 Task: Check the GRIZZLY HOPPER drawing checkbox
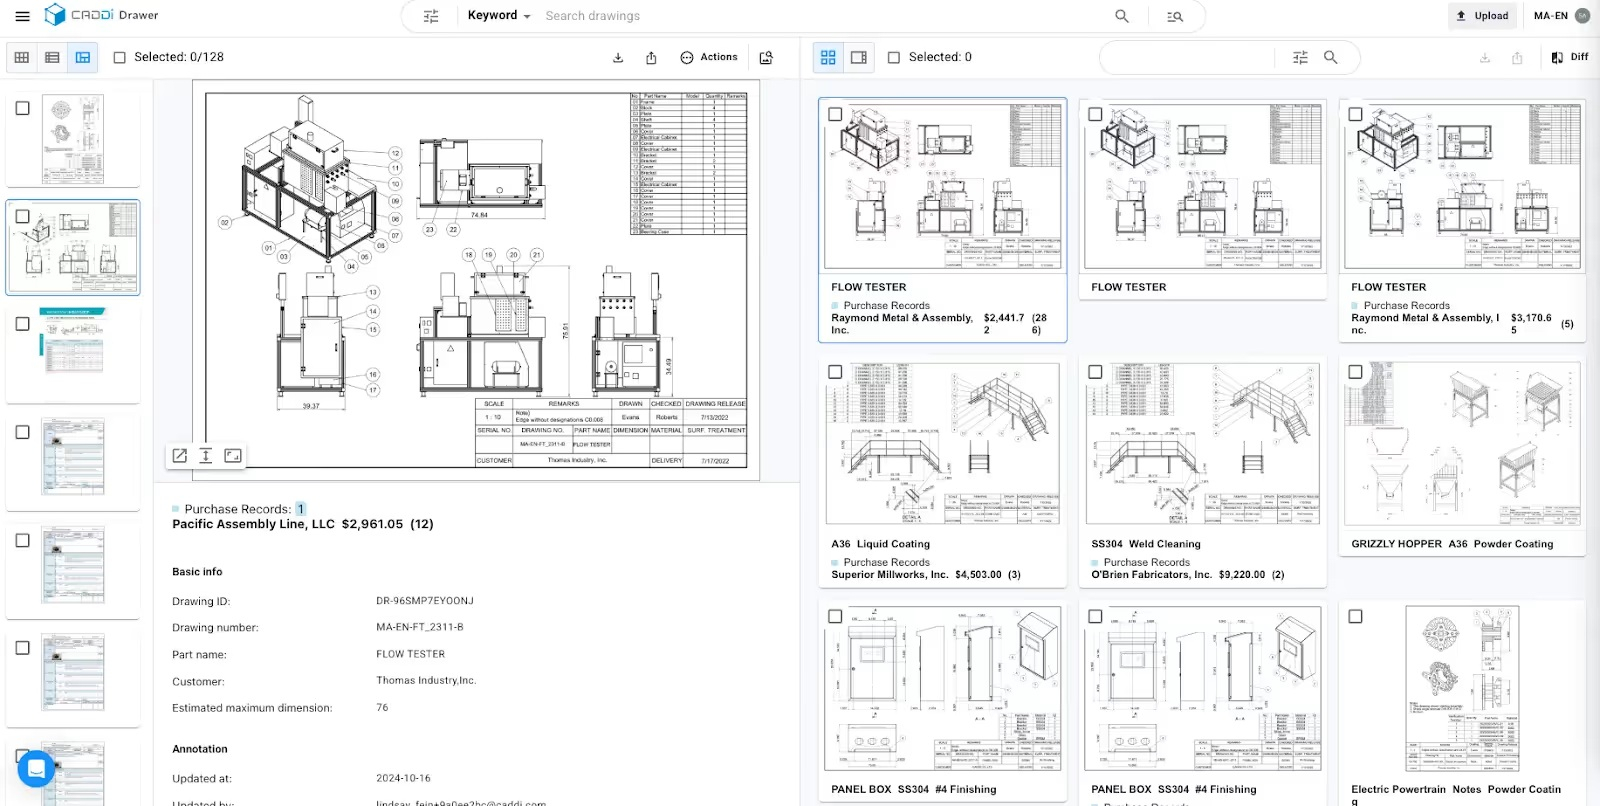click(1355, 372)
